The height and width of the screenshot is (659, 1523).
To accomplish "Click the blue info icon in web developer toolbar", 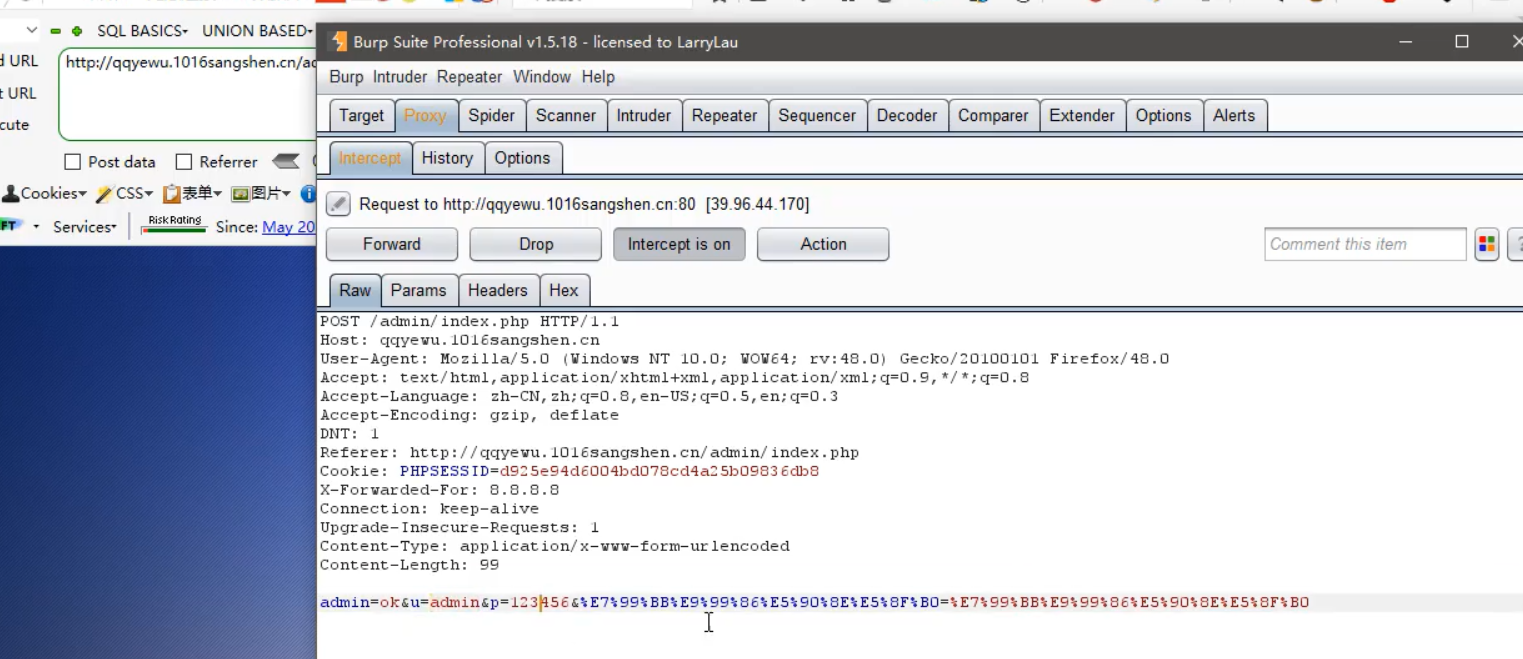I will click(x=309, y=193).
